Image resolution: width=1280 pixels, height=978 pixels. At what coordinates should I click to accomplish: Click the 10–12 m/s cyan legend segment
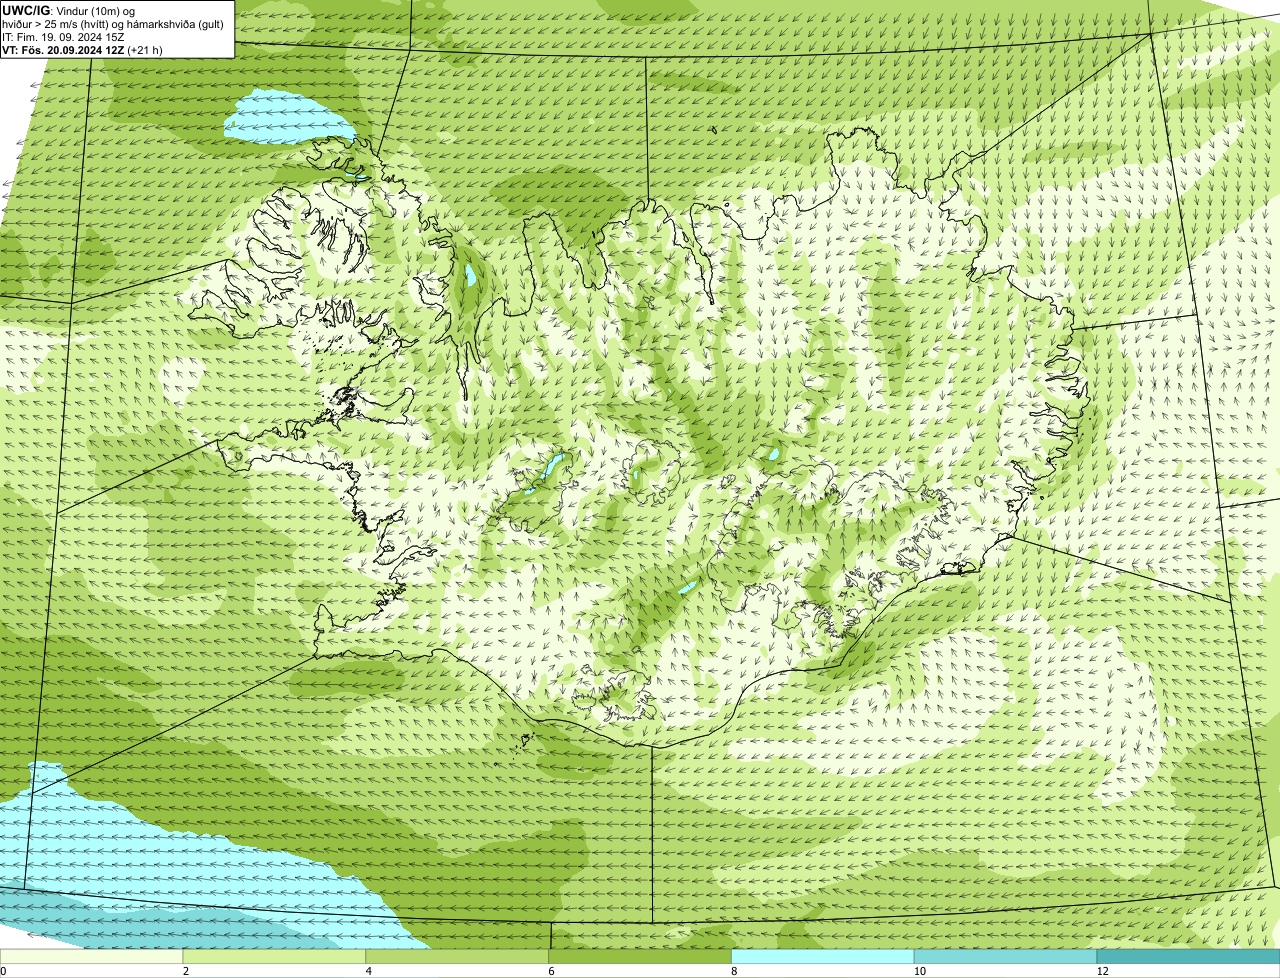(1006, 956)
